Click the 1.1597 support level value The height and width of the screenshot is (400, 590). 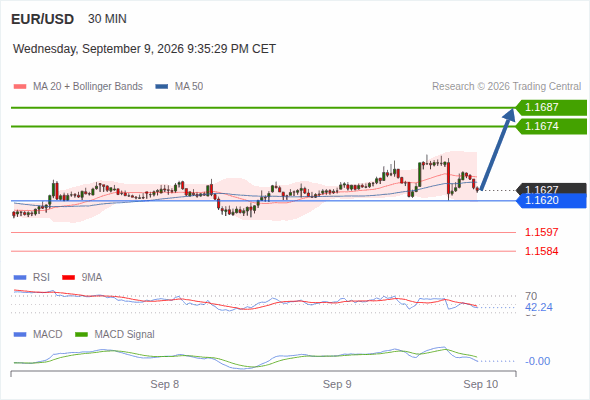pos(541,232)
